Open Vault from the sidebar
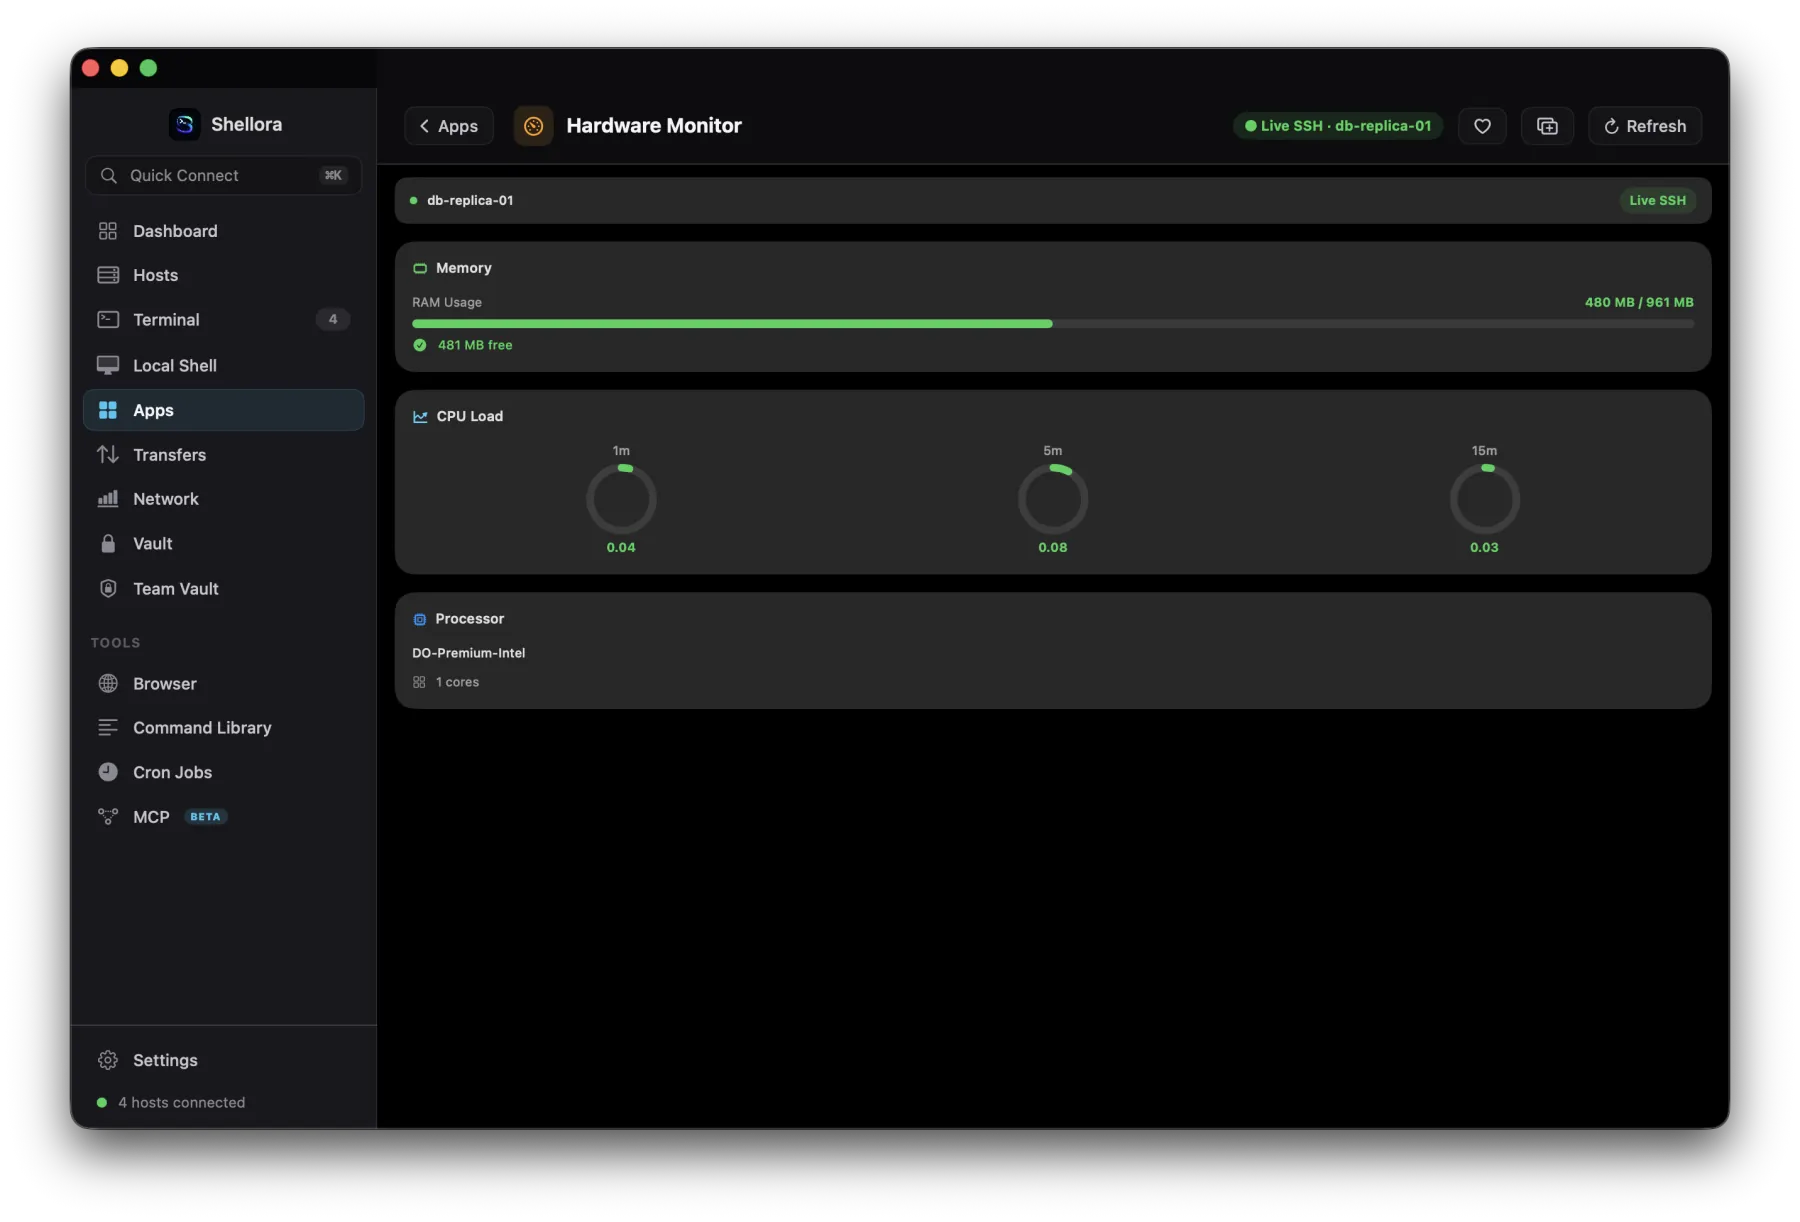 click(x=224, y=544)
